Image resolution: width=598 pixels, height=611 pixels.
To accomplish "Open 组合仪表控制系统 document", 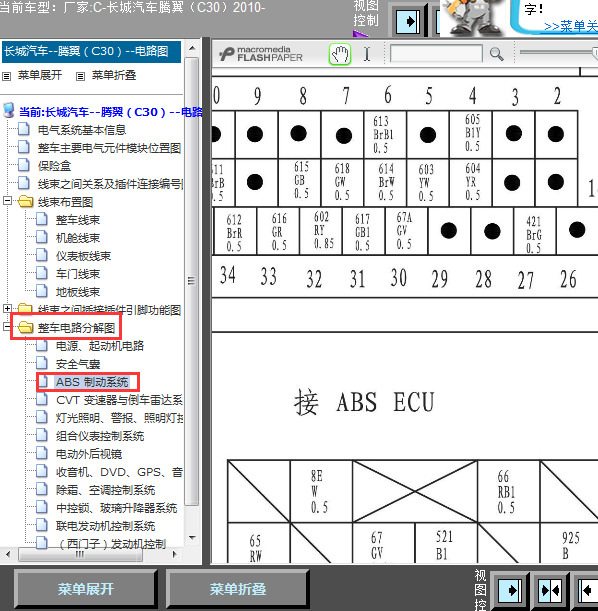I will click(x=100, y=436).
